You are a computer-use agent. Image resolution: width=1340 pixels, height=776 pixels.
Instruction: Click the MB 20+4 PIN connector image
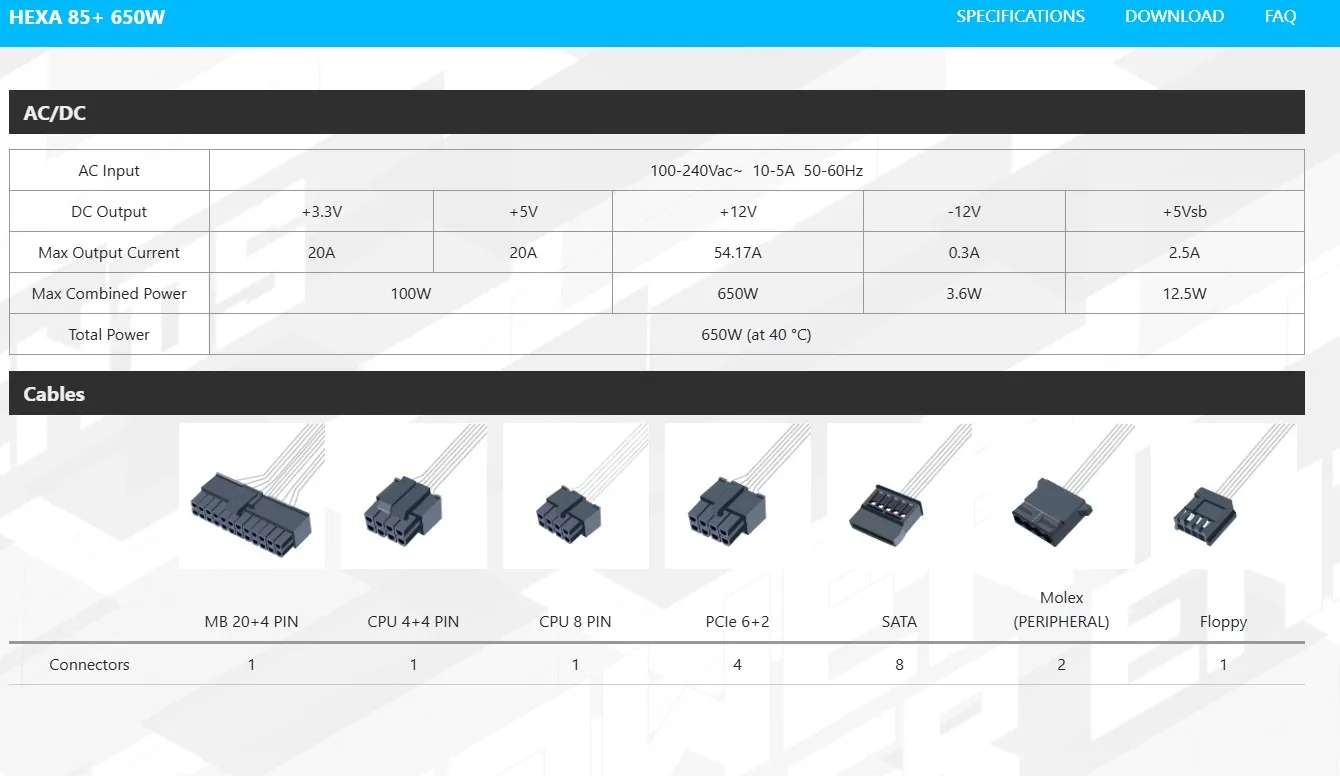pos(252,496)
